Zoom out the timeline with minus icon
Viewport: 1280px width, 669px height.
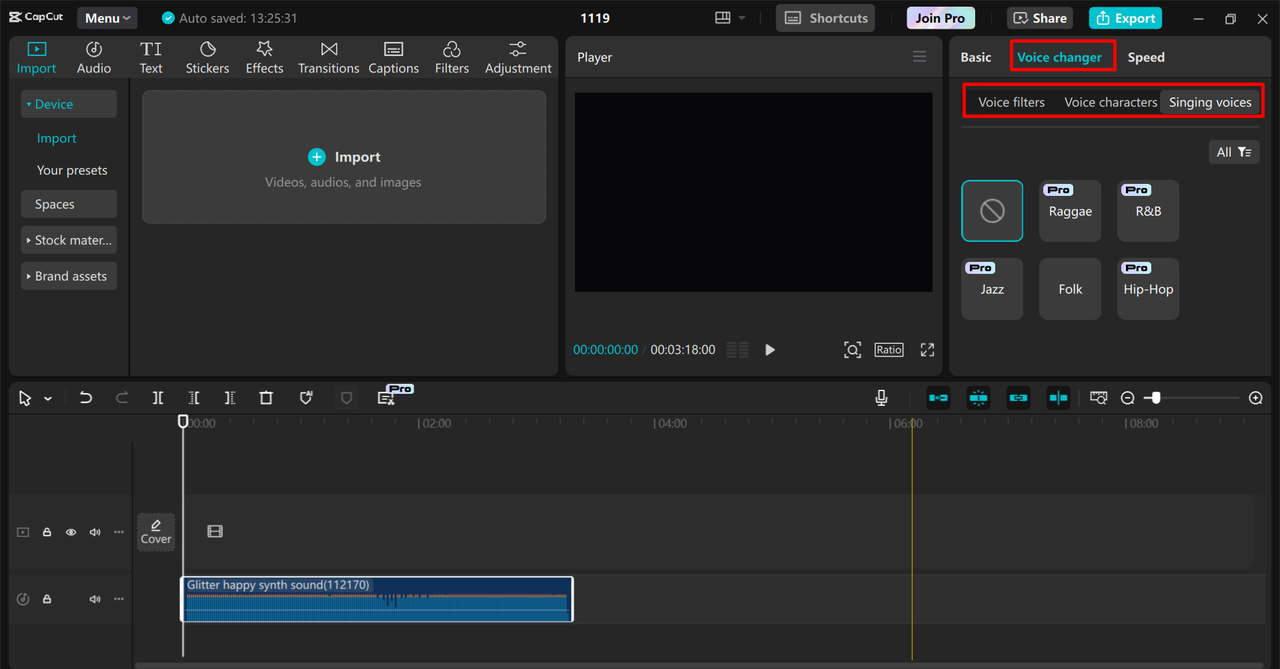click(1128, 398)
